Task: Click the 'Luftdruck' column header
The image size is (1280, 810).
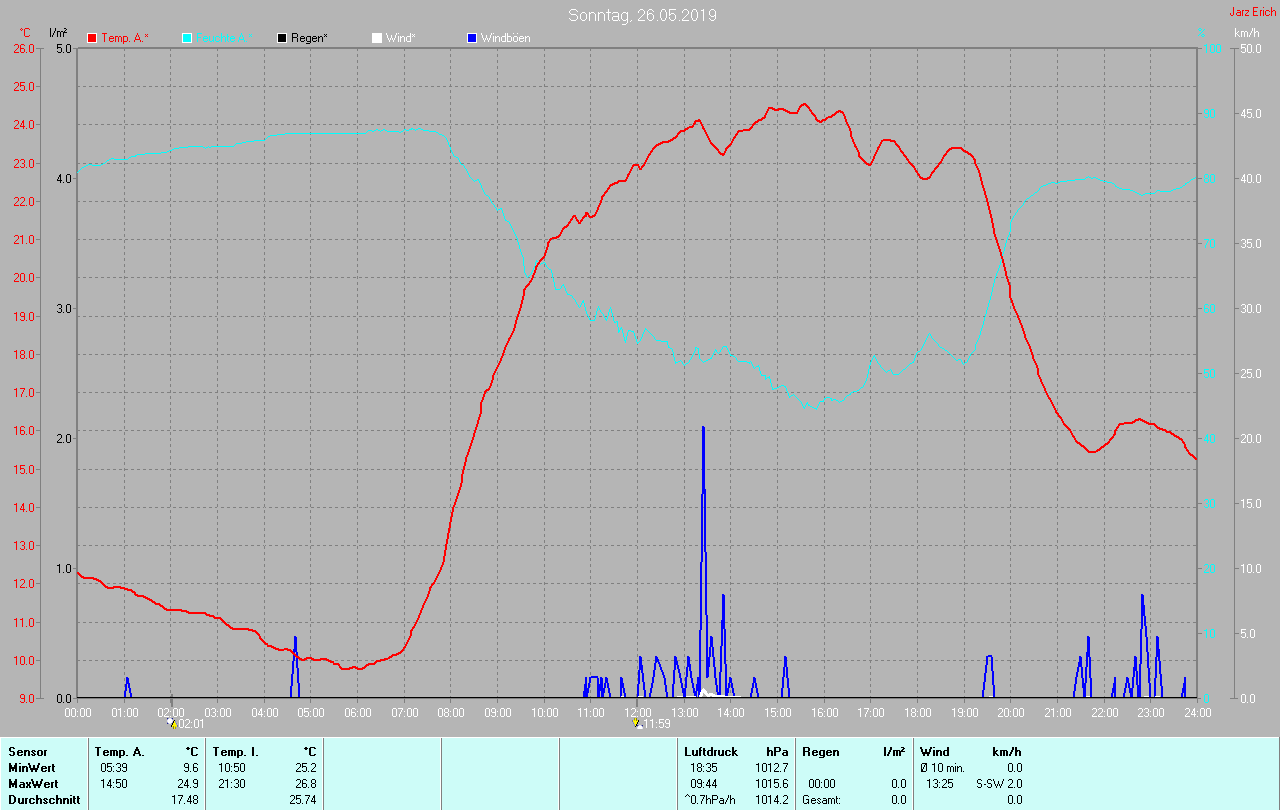Action: click(711, 752)
